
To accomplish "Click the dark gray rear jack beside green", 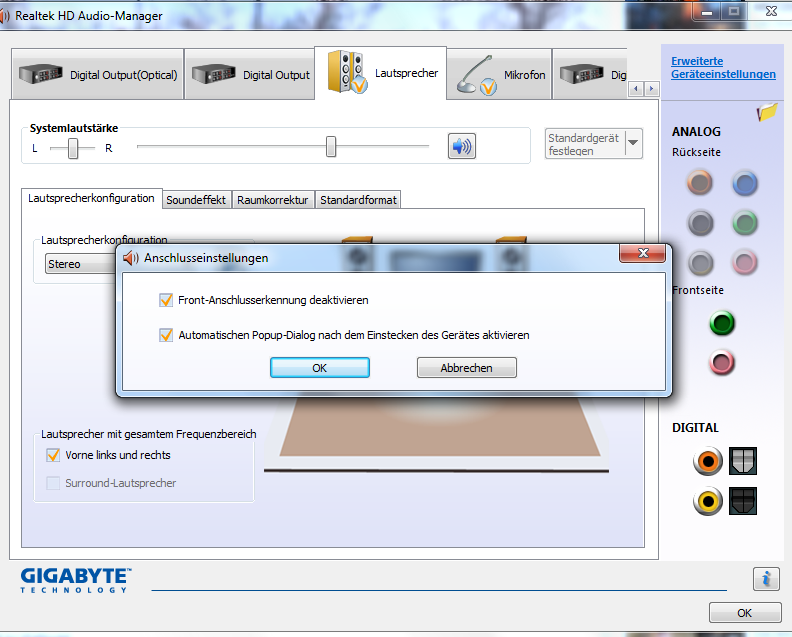I will click(700, 223).
